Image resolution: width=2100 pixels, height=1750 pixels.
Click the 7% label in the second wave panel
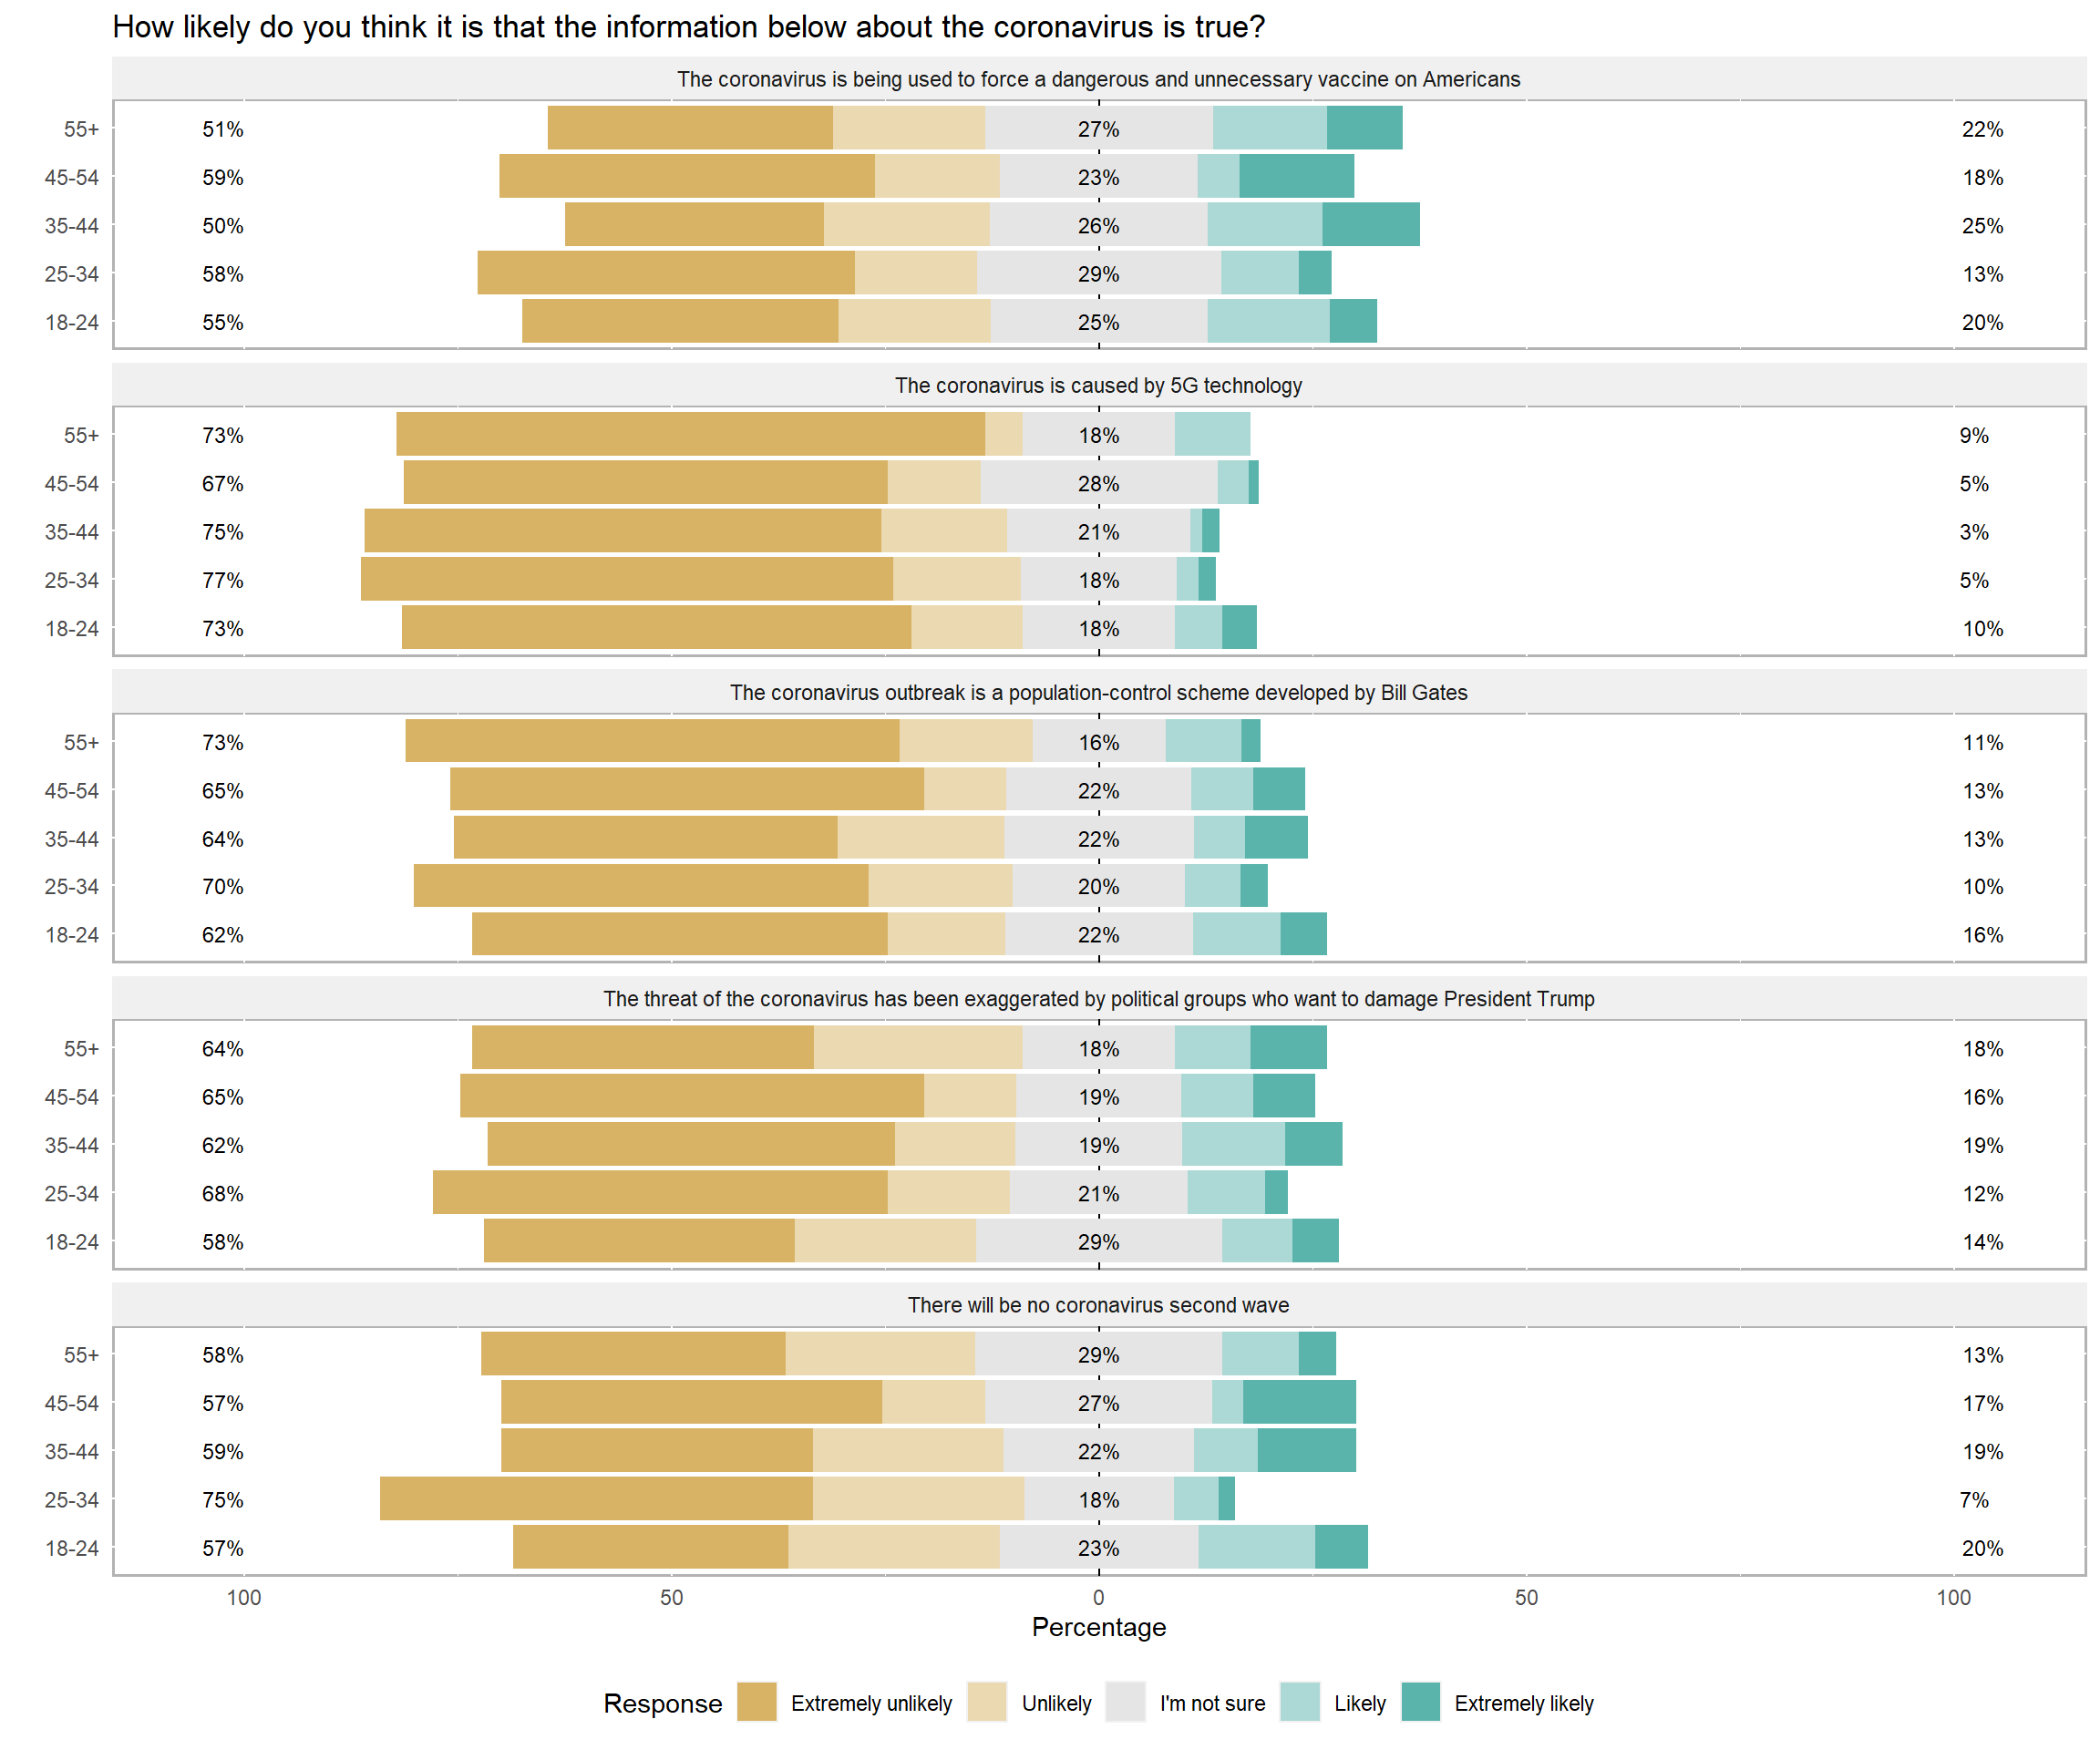[x=1973, y=1499]
